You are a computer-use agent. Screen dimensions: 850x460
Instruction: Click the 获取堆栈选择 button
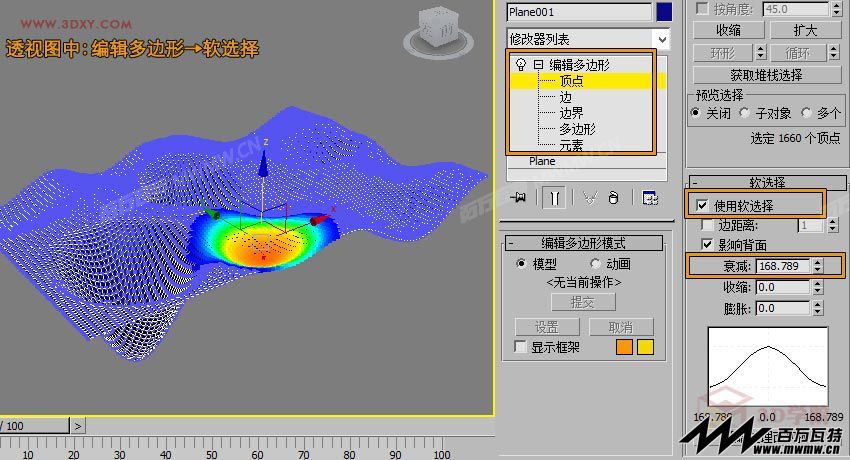click(x=767, y=75)
